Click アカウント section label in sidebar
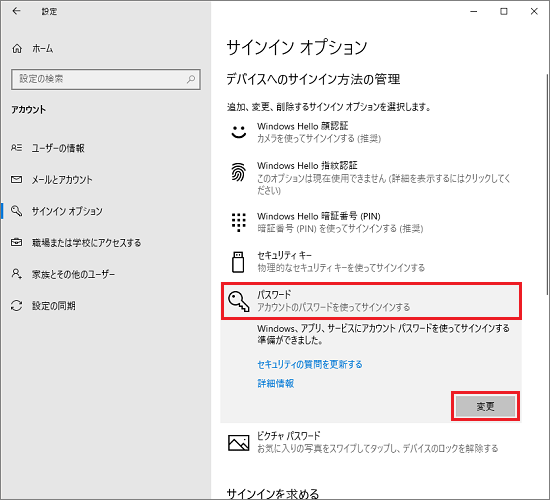The width and height of the screenshot is (550, 500). [x=28, y=110]
